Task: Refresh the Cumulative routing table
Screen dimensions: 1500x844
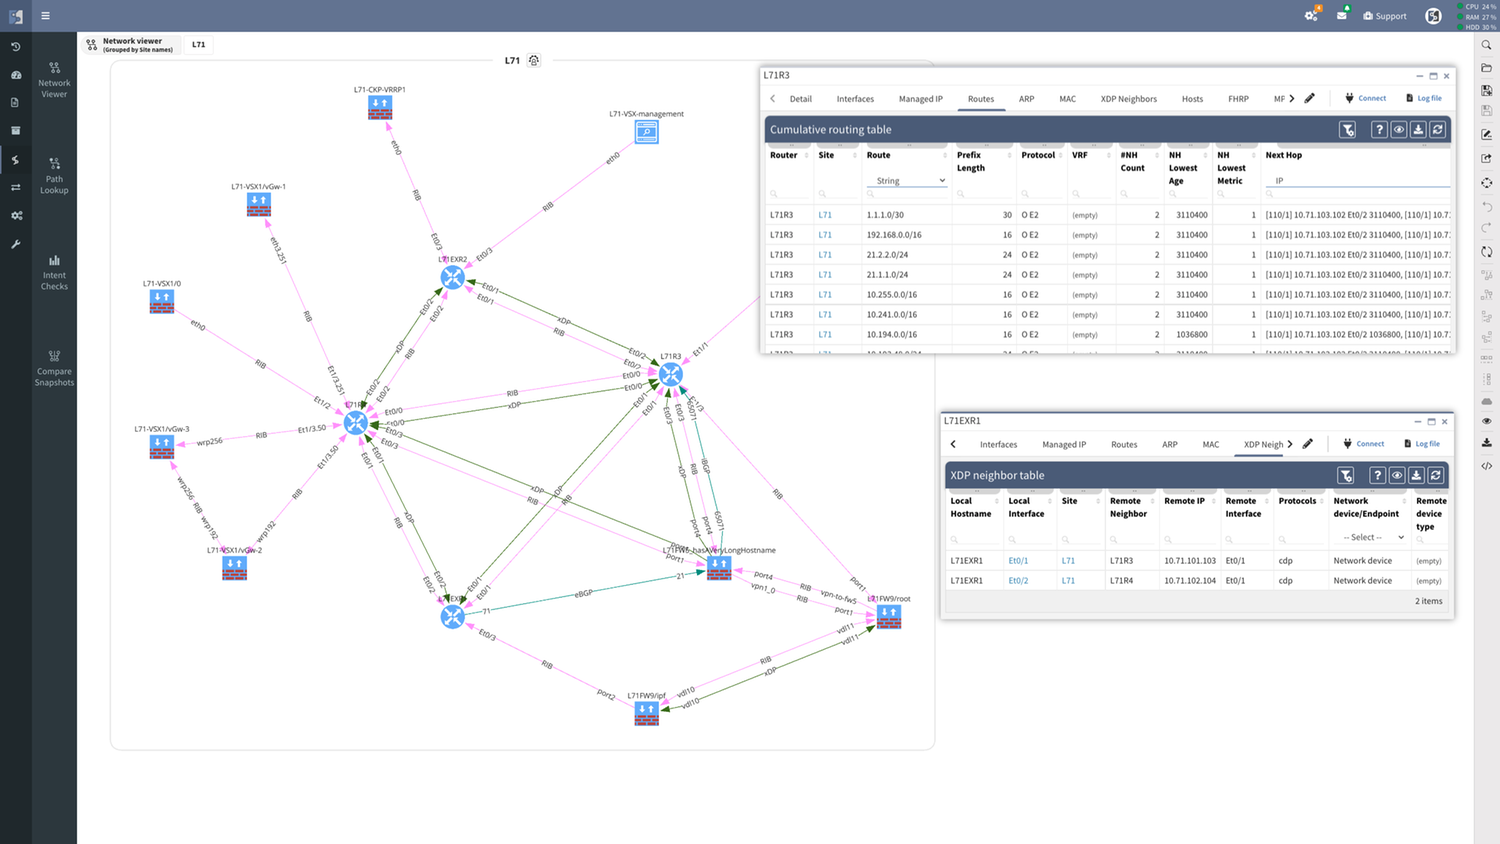Action: click(x=1438, y=129)
